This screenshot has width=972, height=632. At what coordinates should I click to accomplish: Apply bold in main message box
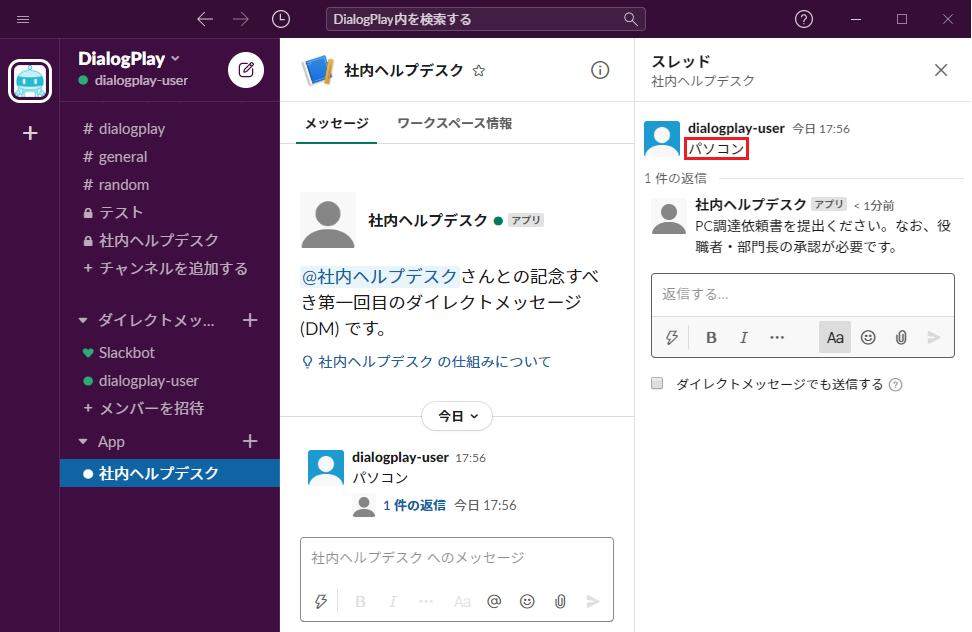point(360,601)
